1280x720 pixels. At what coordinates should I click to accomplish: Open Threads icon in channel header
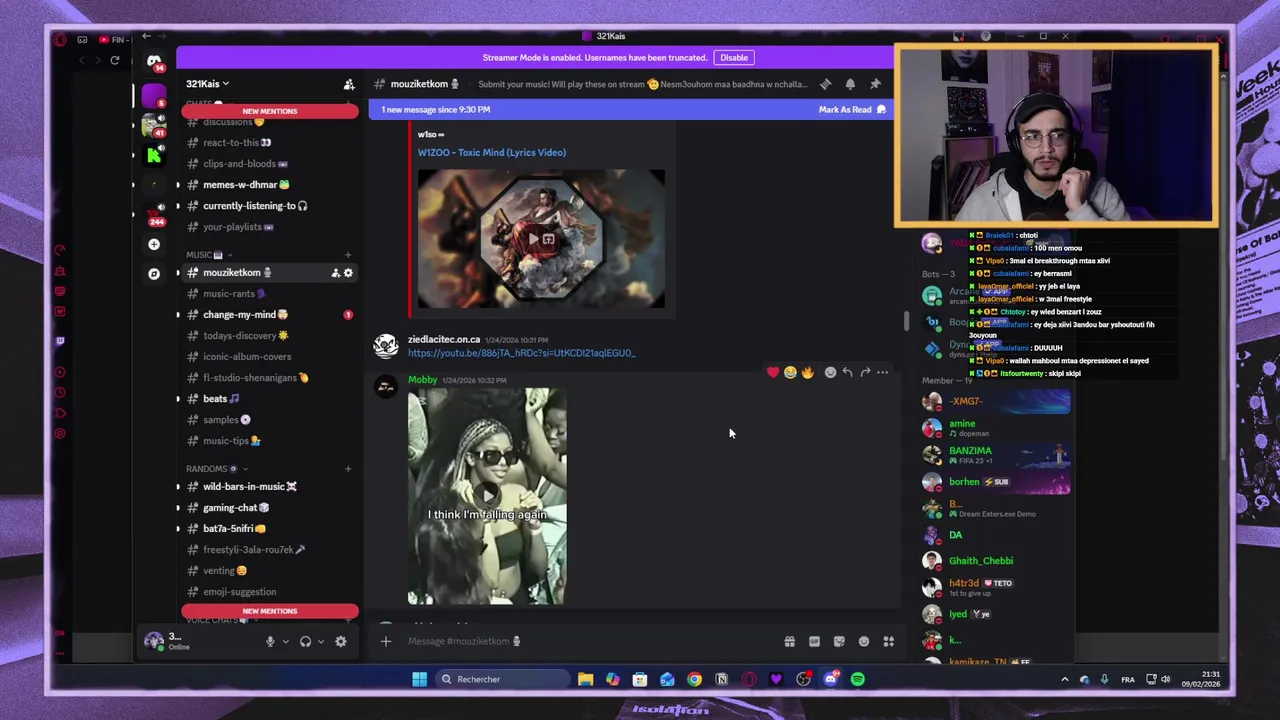point(826,84)
